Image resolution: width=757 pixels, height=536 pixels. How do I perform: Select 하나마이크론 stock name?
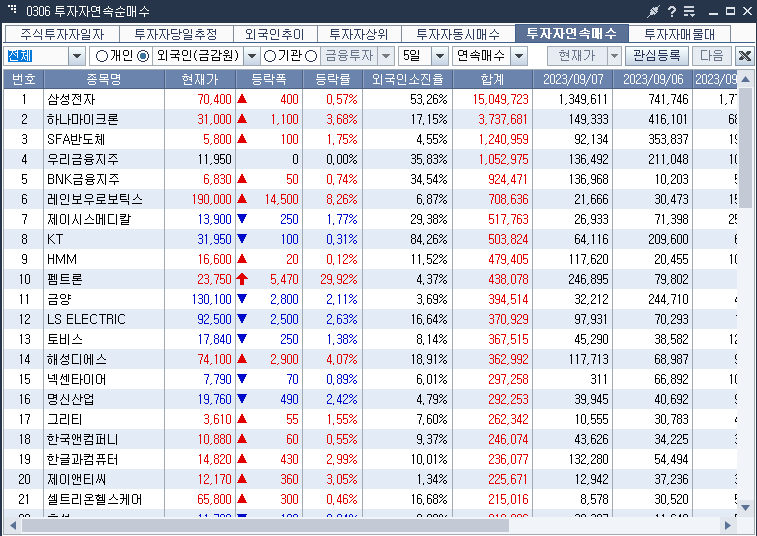click(x=83, y=119)
